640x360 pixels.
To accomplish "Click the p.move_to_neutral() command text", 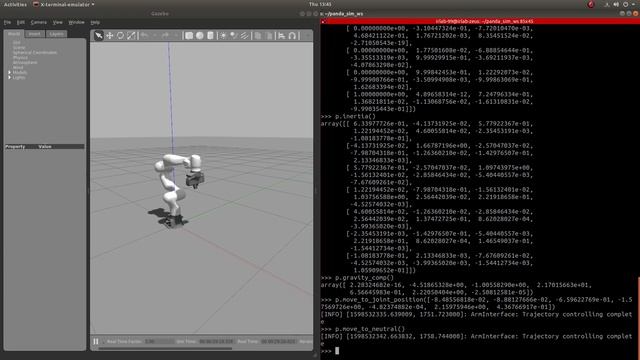I will coord(370,329).
